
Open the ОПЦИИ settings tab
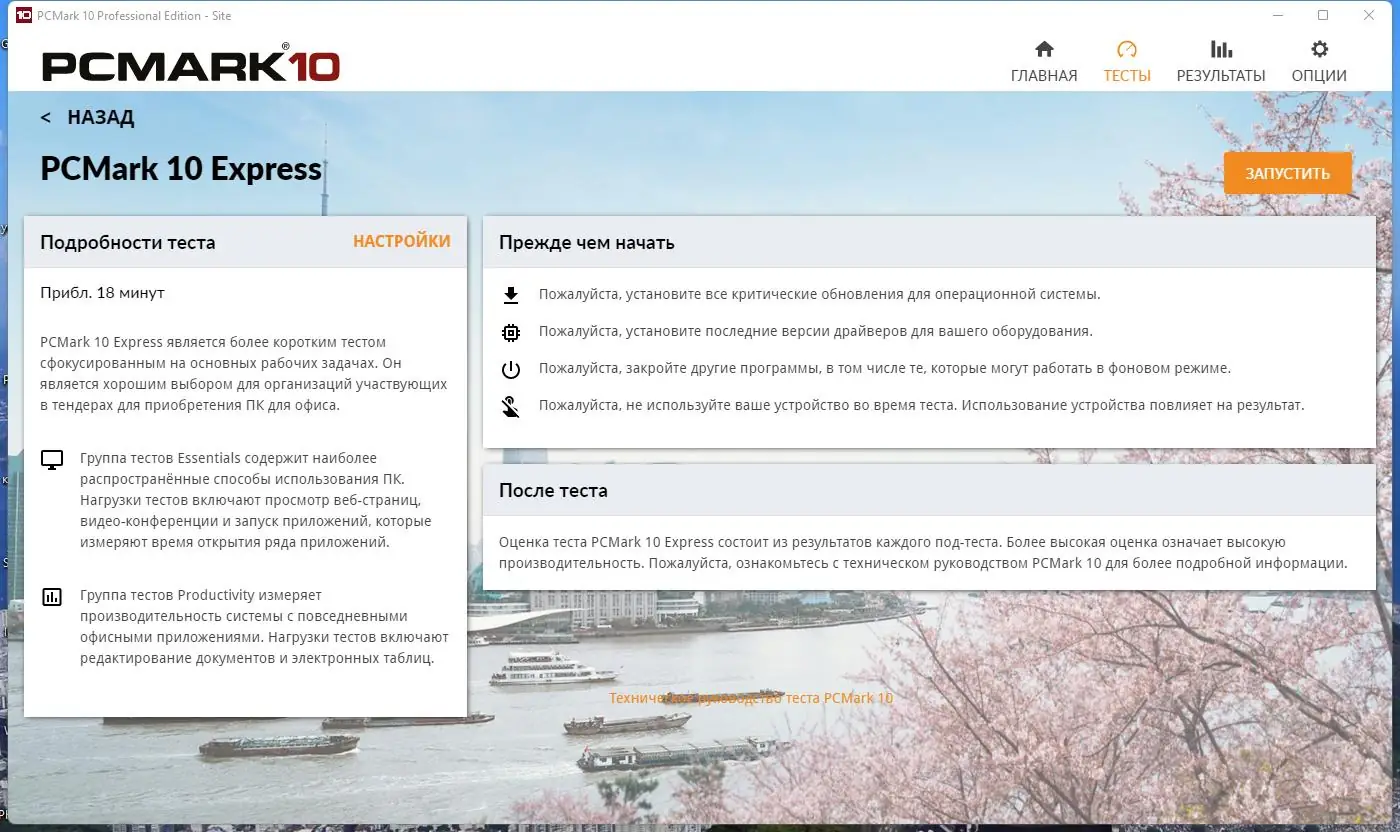click(1319, 62)
